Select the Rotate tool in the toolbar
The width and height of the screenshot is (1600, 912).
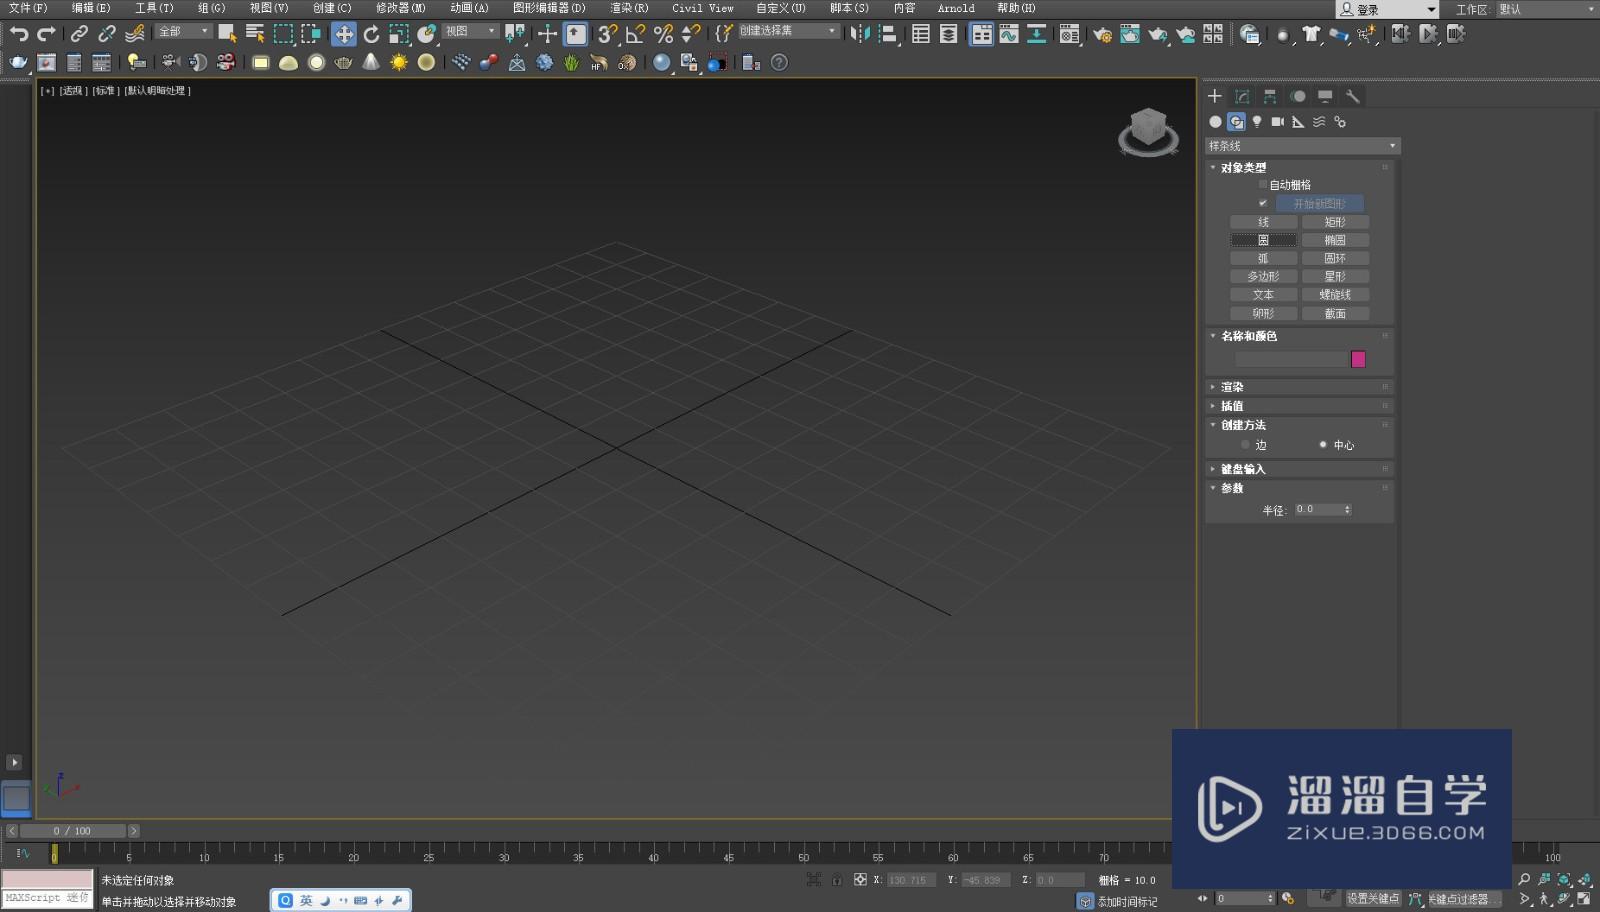point(371,34)
